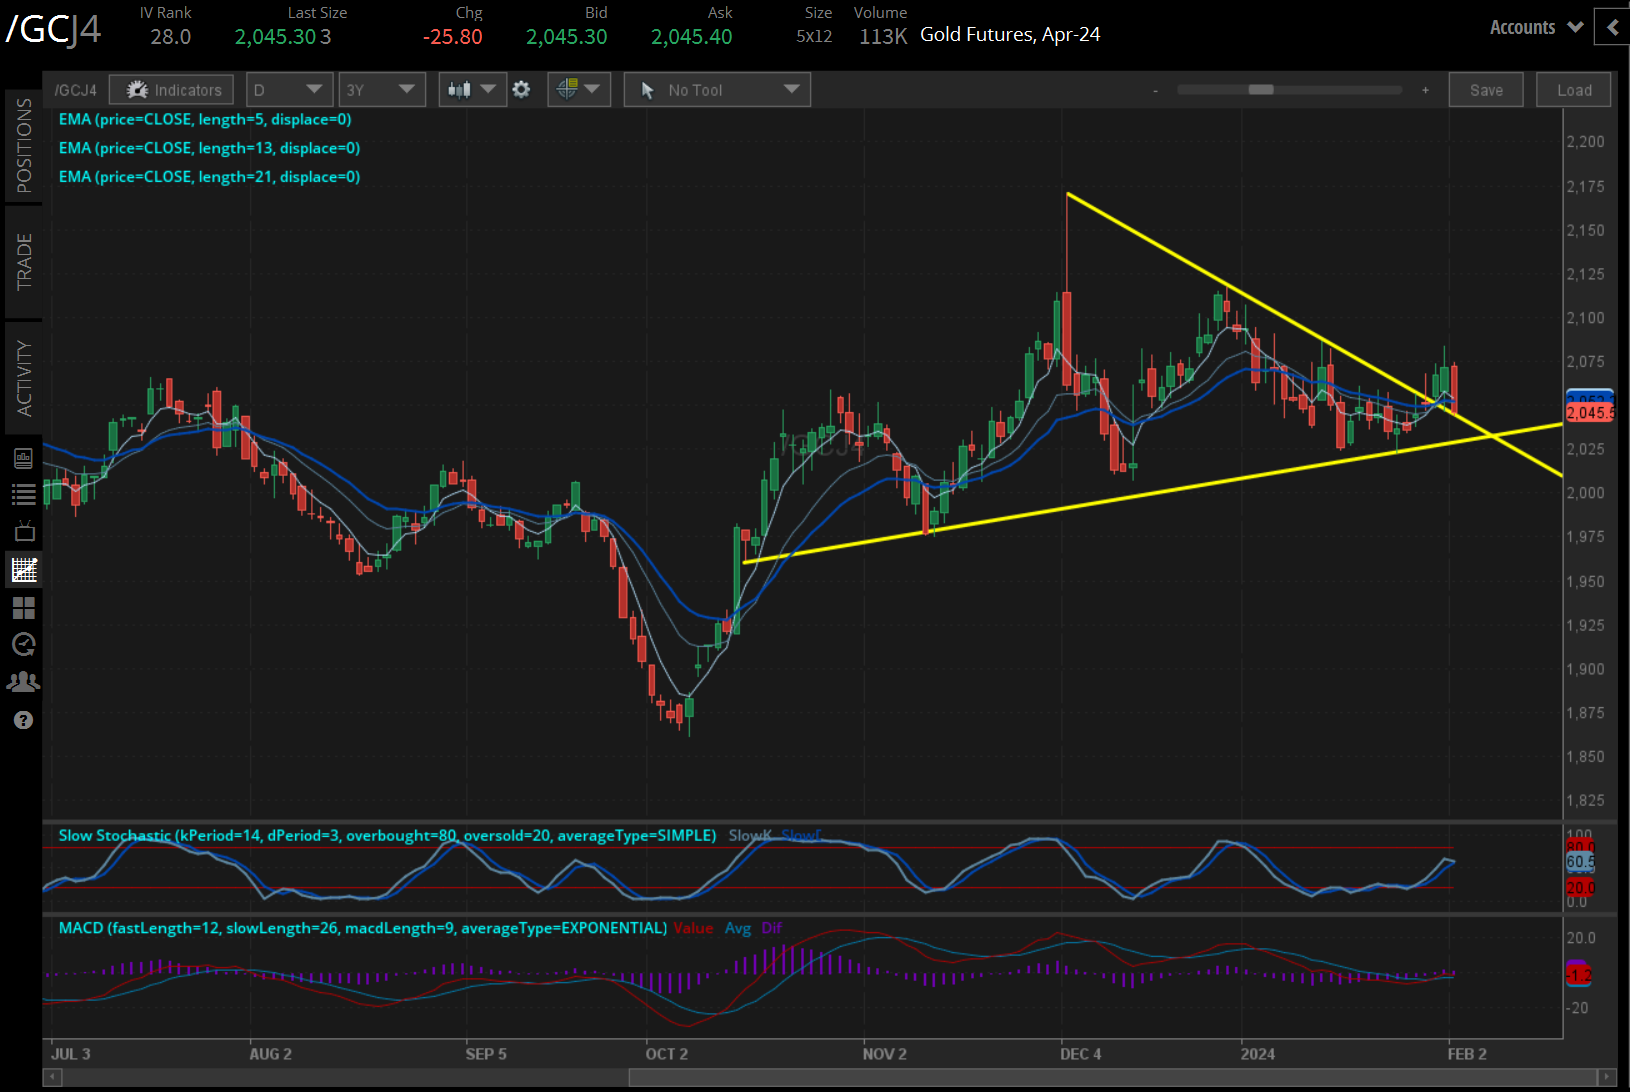Select the chart icon in the left sidebar

coord(24,569)
